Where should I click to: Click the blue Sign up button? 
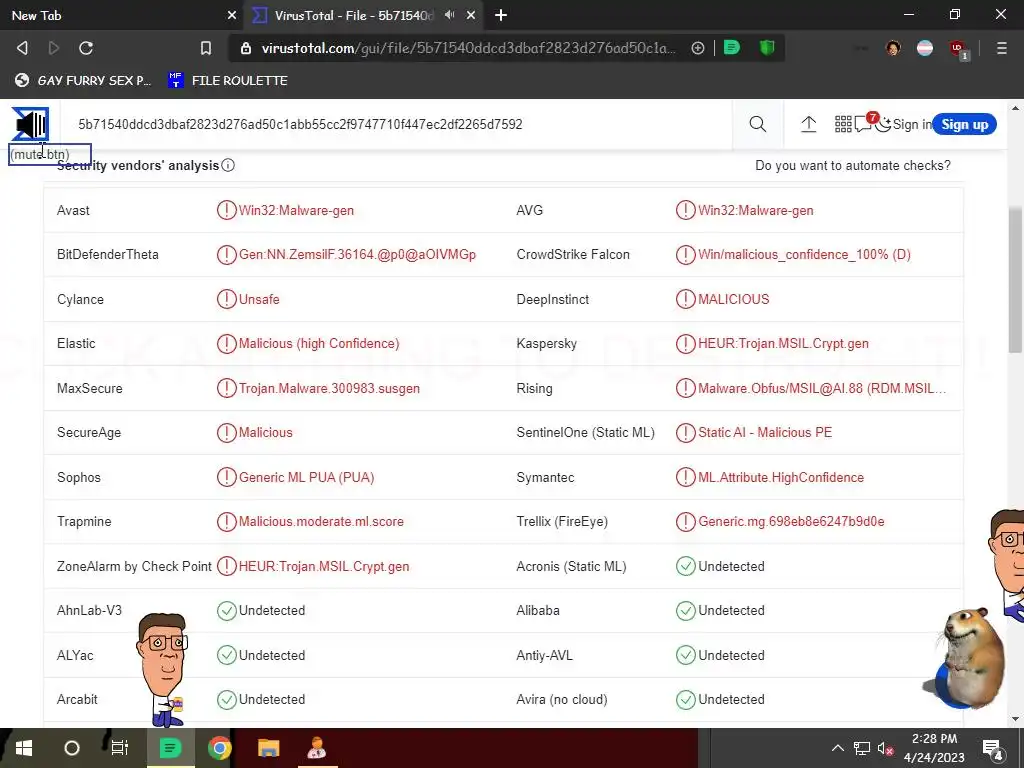coord(964,124)
